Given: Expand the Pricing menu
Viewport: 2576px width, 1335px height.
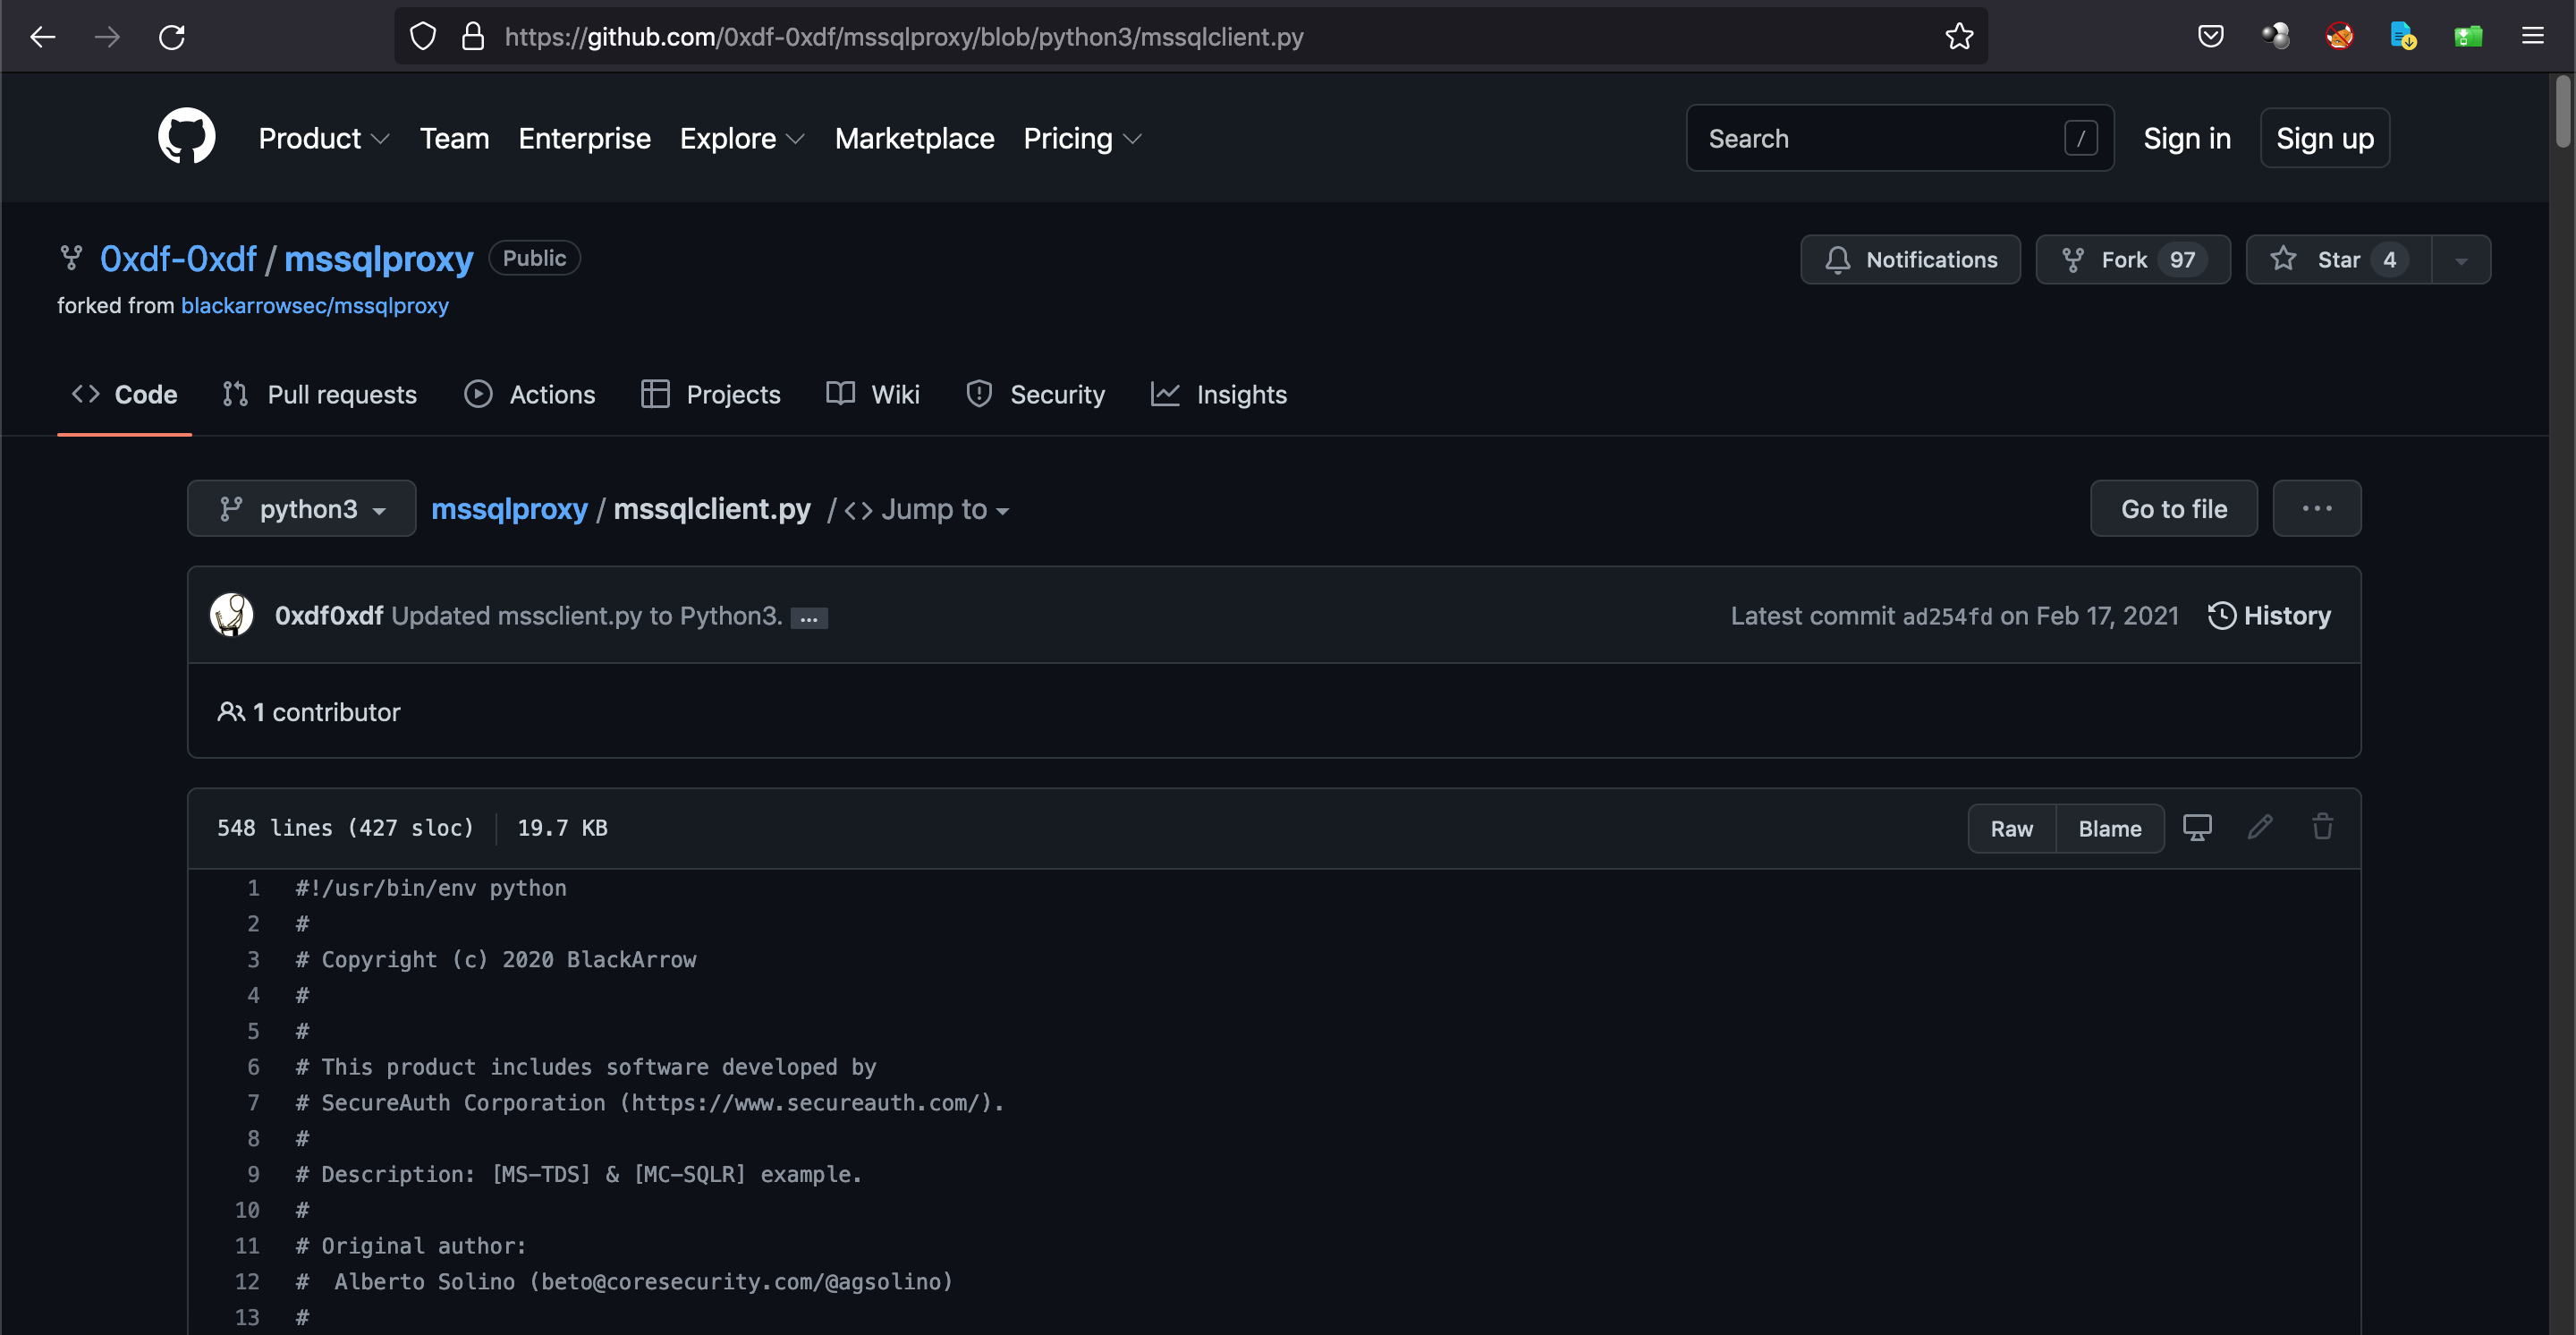Looking at the screenshot, I should point(1081,138).
